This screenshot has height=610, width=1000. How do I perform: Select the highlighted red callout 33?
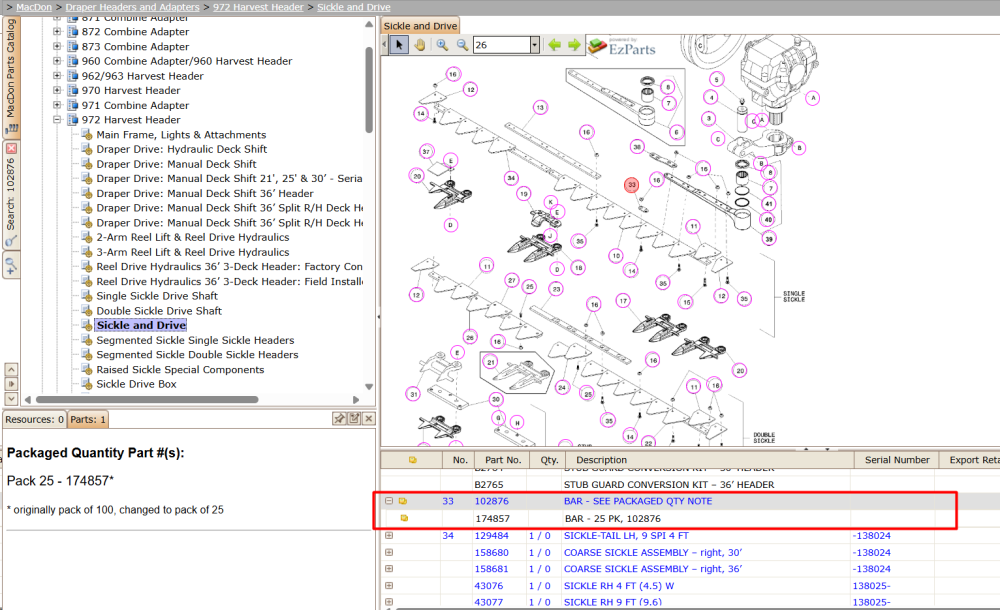coord(631,185)
